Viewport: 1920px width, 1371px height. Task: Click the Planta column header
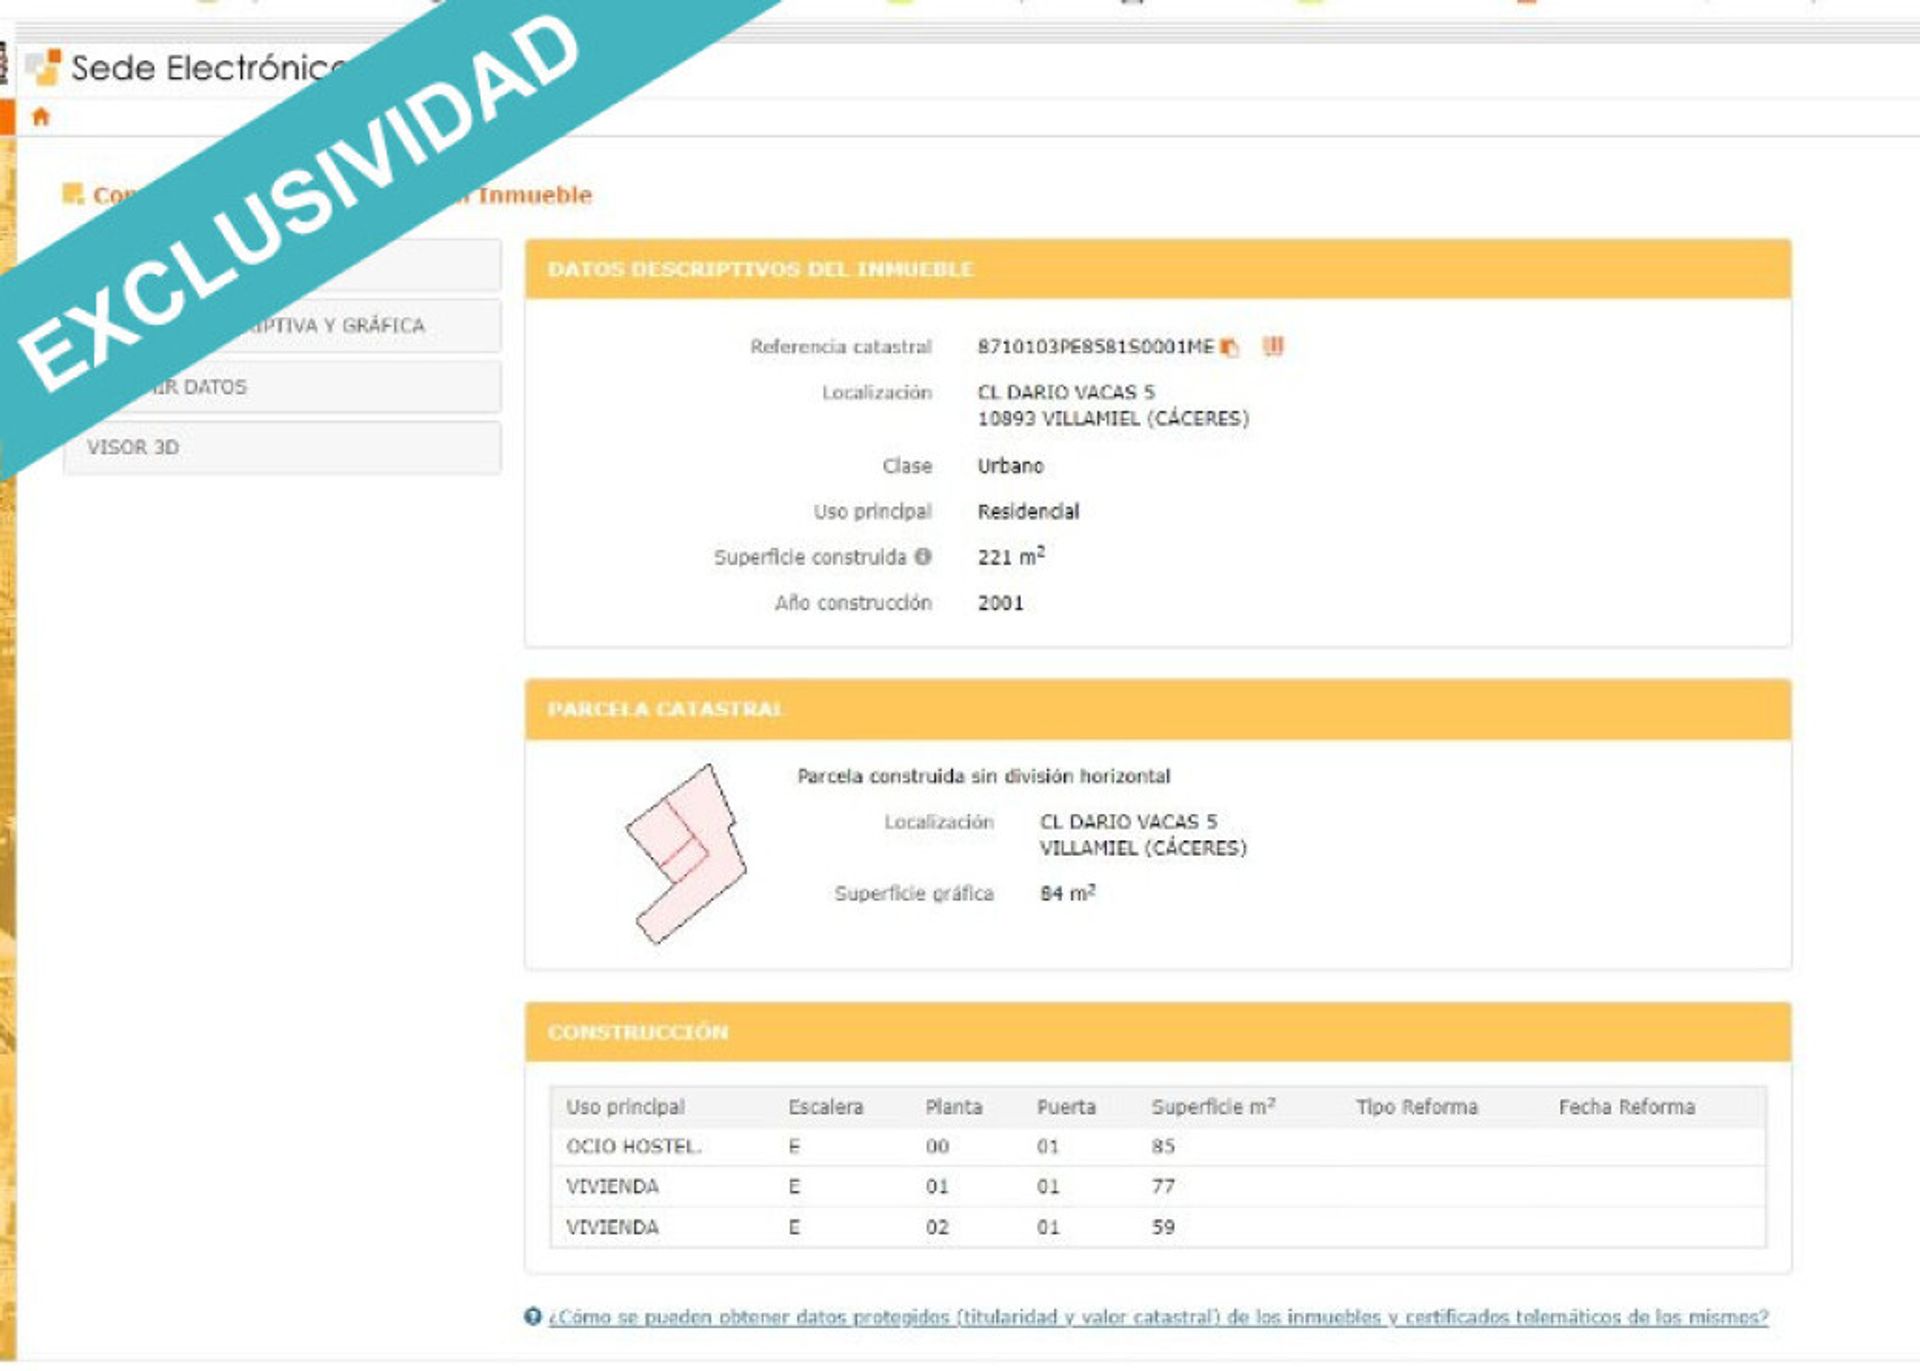tap(953, 1107)
